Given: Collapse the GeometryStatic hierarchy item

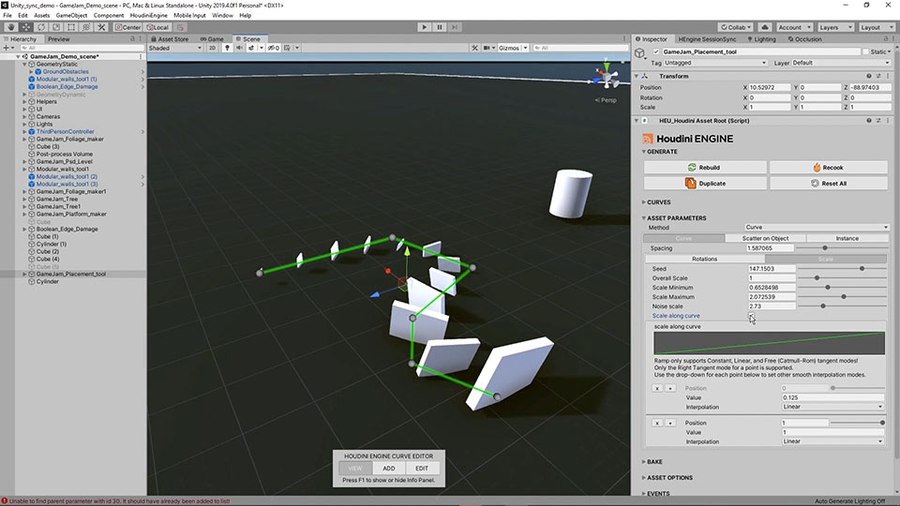Looking at the screenshot, I should click(25, 64).
